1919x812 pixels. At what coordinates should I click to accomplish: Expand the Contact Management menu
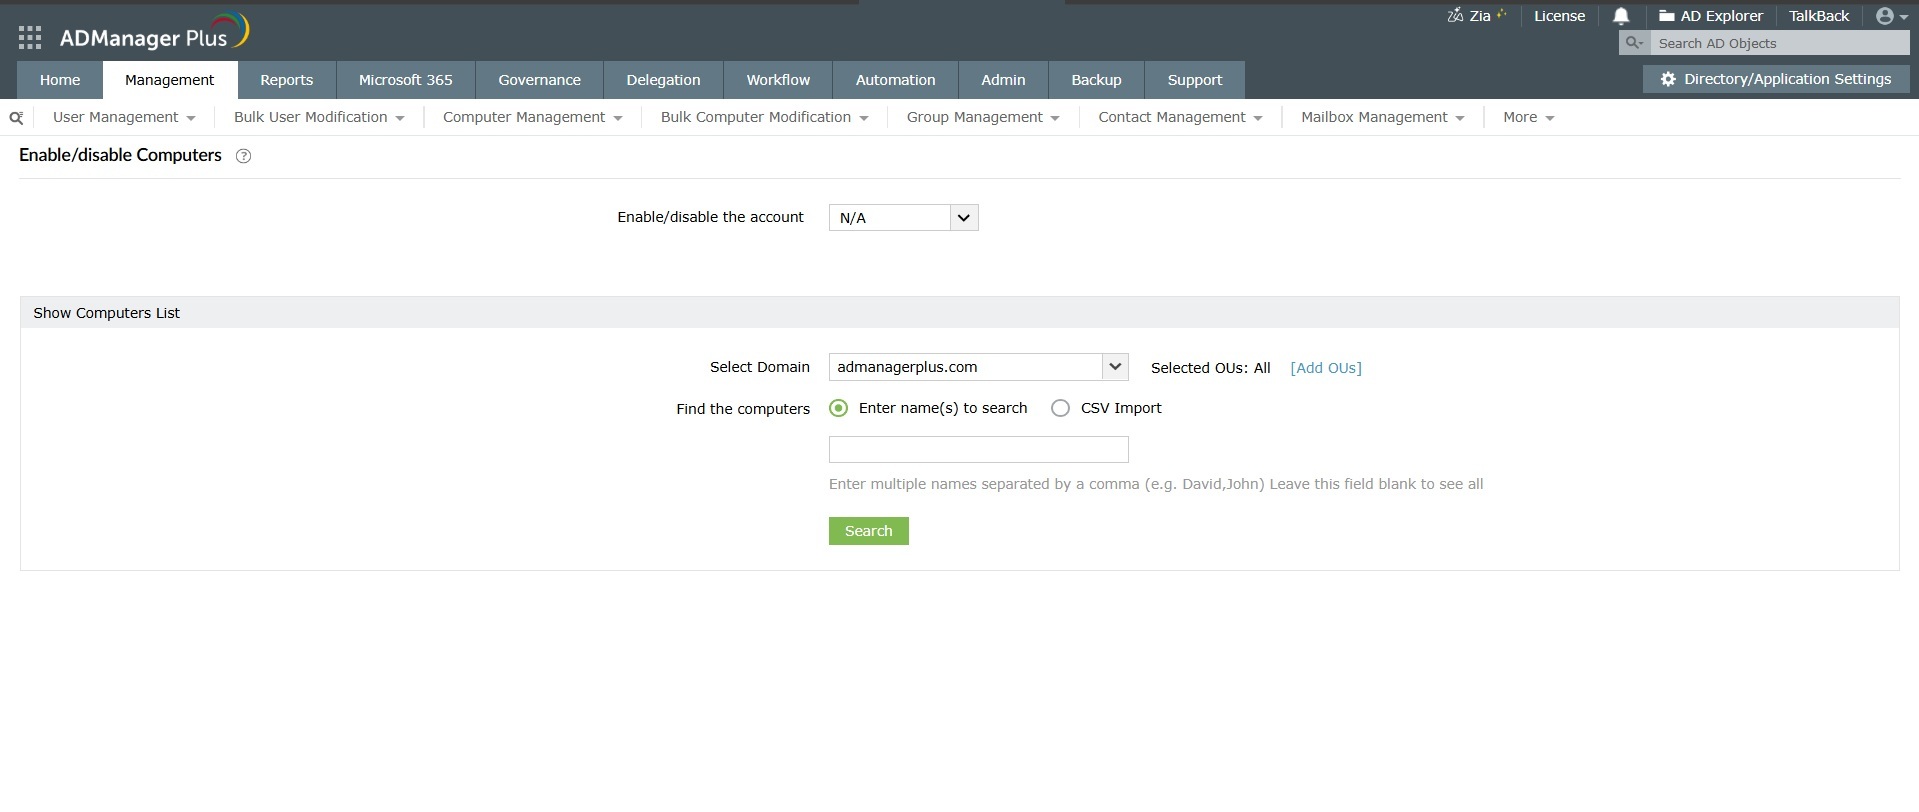[x=1180, y=117]
